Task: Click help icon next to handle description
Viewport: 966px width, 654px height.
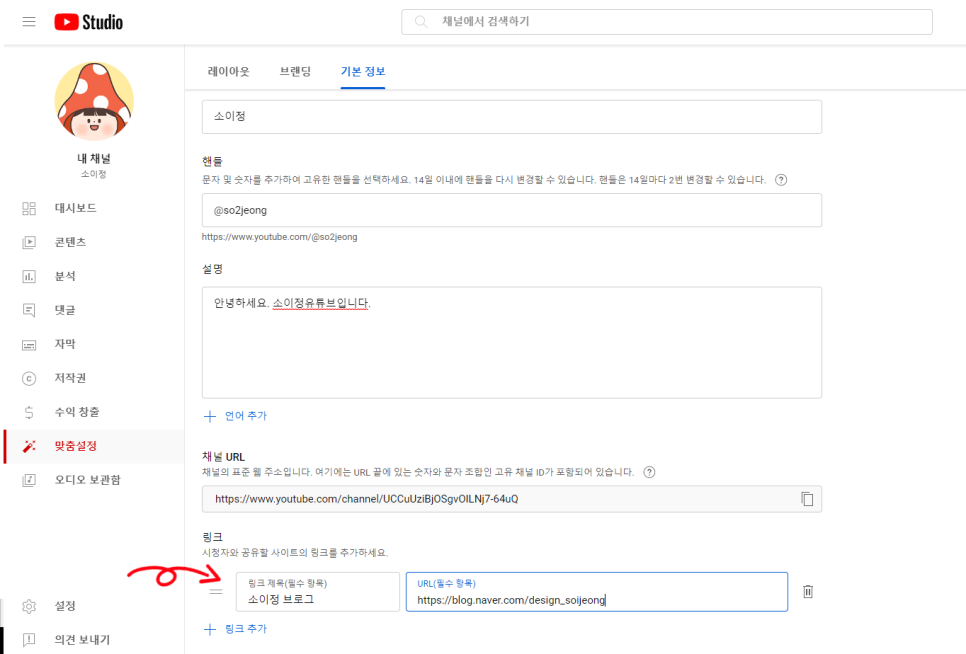Action: pyautogui.click(x=781, y=180)
